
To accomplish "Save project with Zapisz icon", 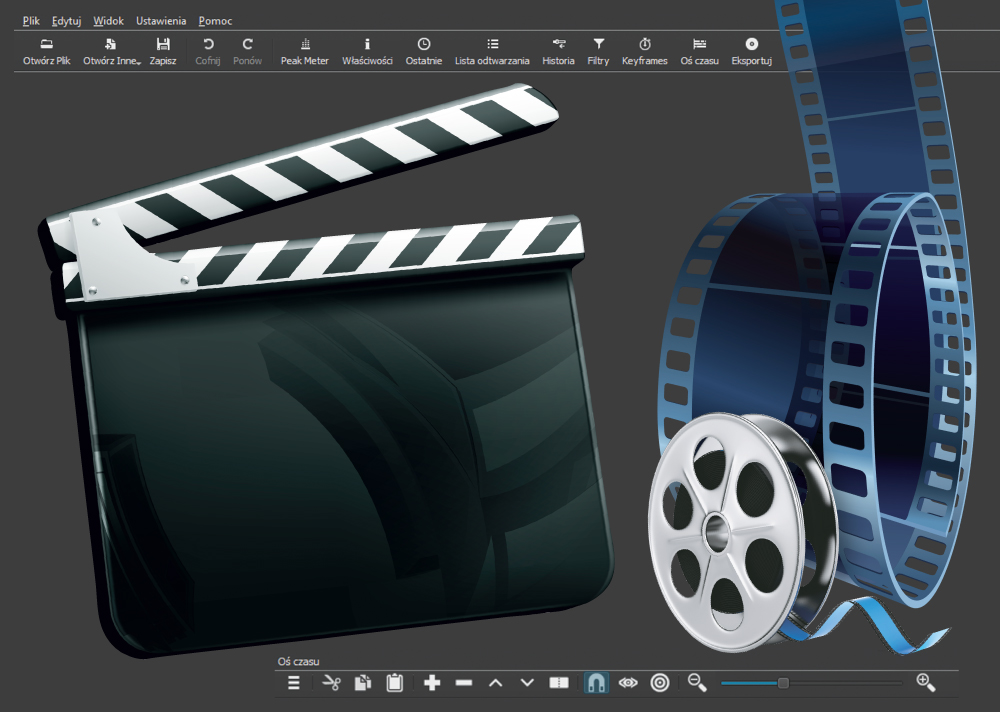I will [x=163, y=51].
